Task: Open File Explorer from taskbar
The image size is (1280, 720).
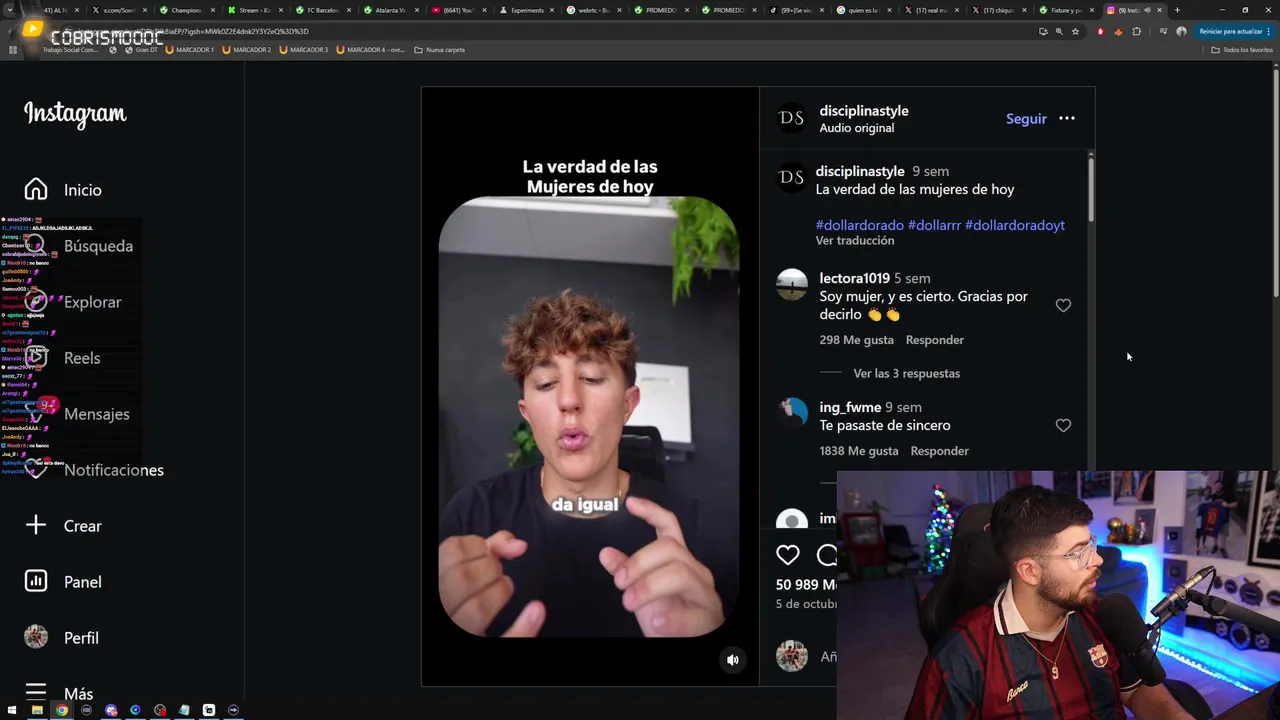Action: click(x=37, y=710)
